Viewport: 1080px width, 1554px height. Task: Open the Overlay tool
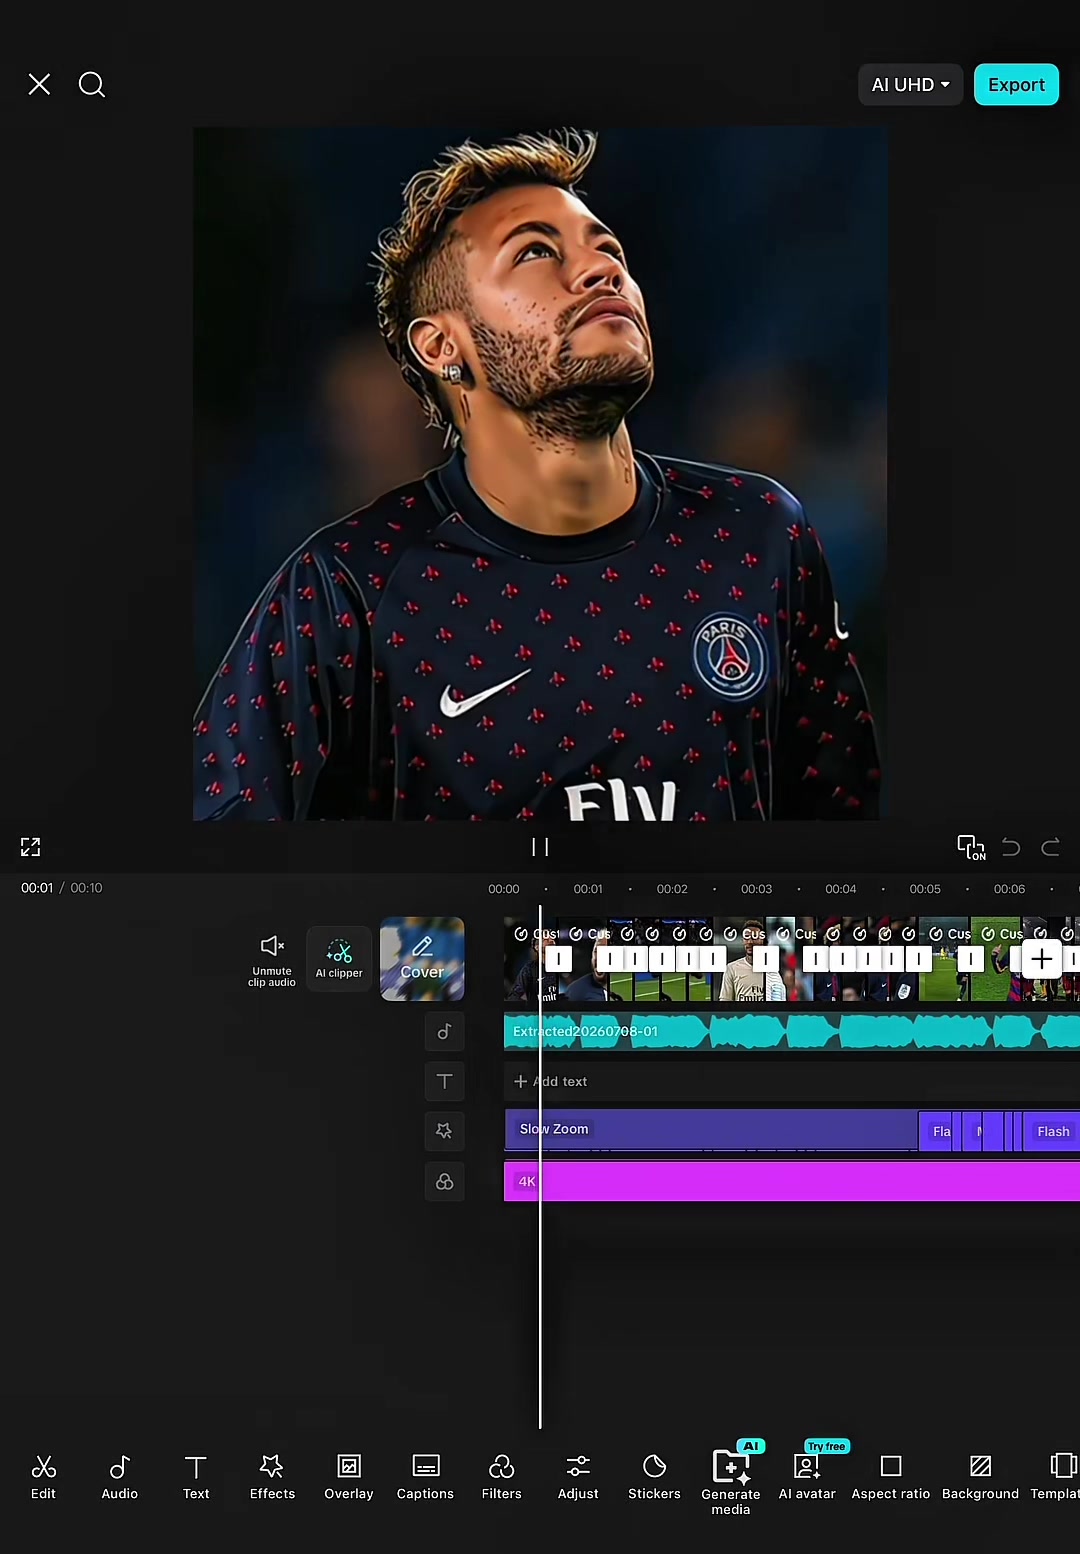pos(348,1477)
